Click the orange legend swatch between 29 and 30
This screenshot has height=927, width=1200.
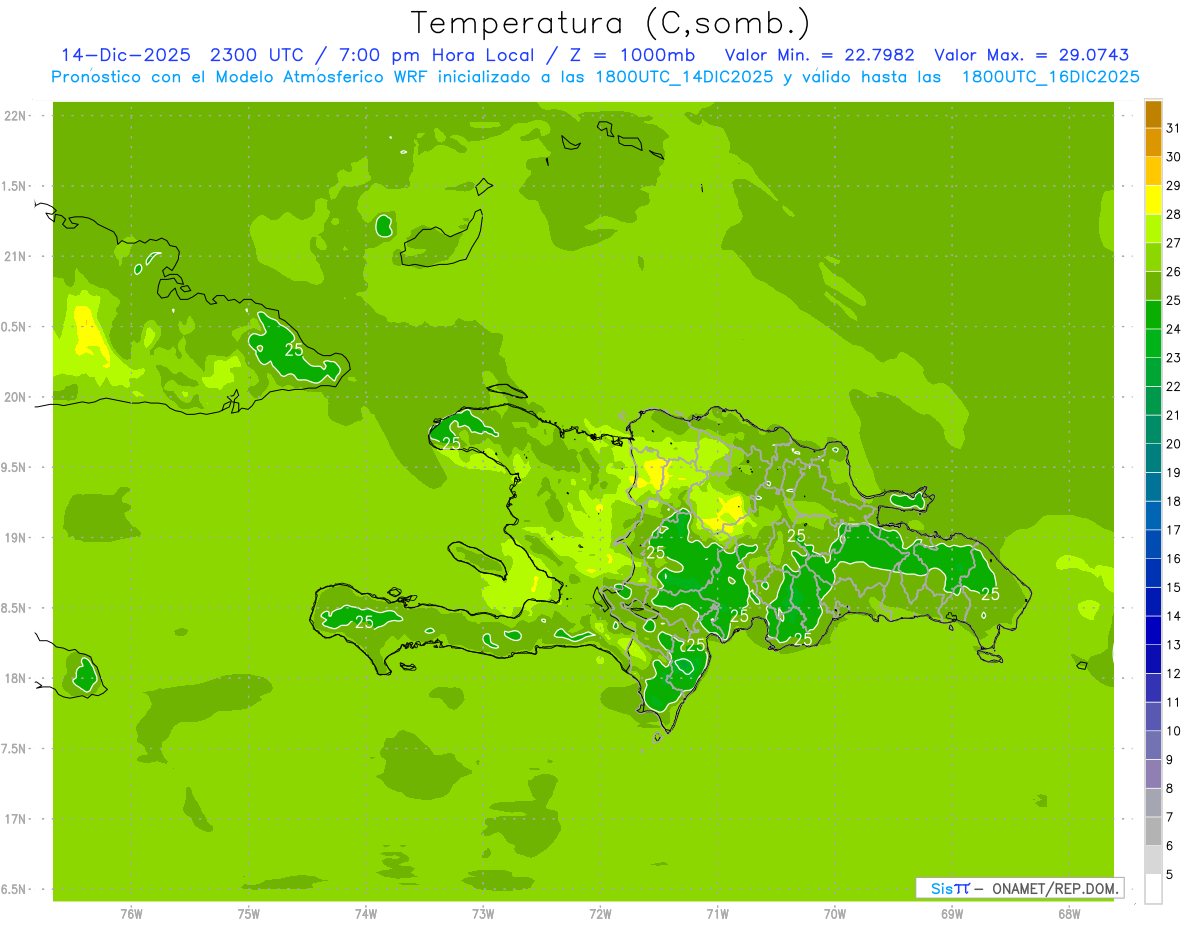click(x=1153, y=171)
